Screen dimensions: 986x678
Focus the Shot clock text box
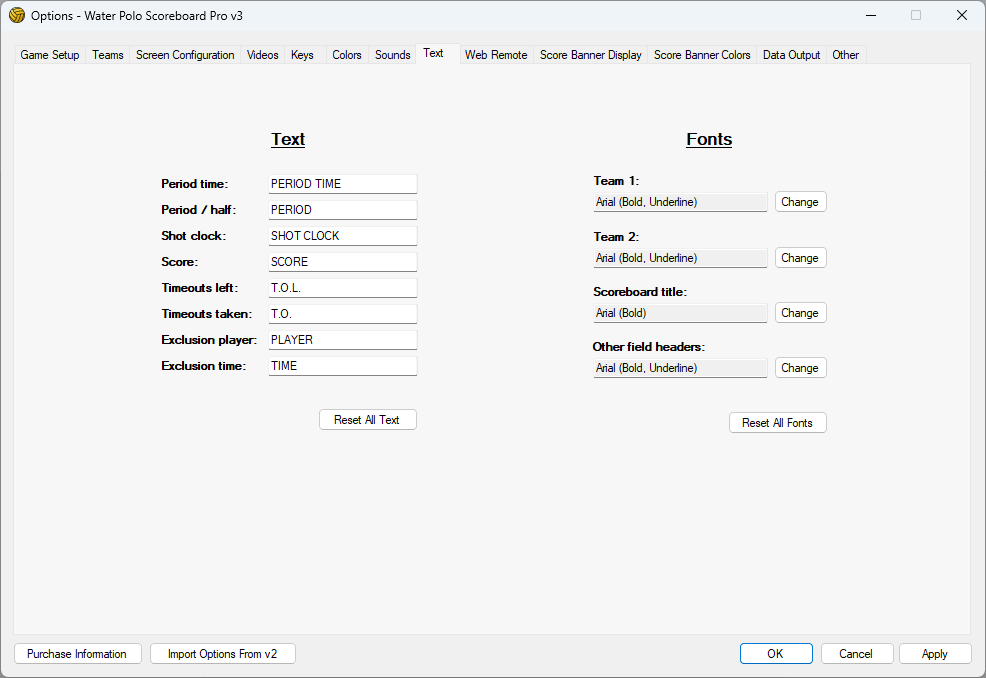point(342,236)
